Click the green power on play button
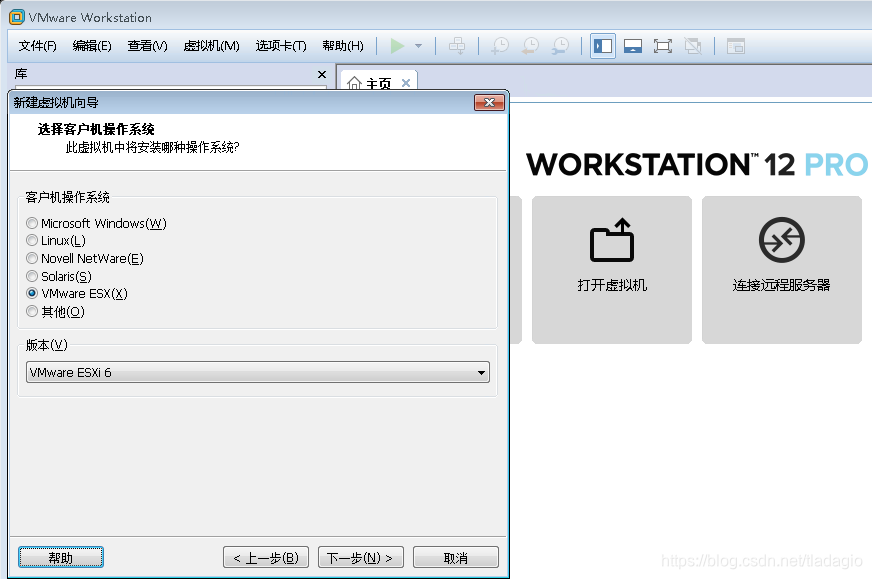This screenshot has height=579, width=872. point(397,46)
